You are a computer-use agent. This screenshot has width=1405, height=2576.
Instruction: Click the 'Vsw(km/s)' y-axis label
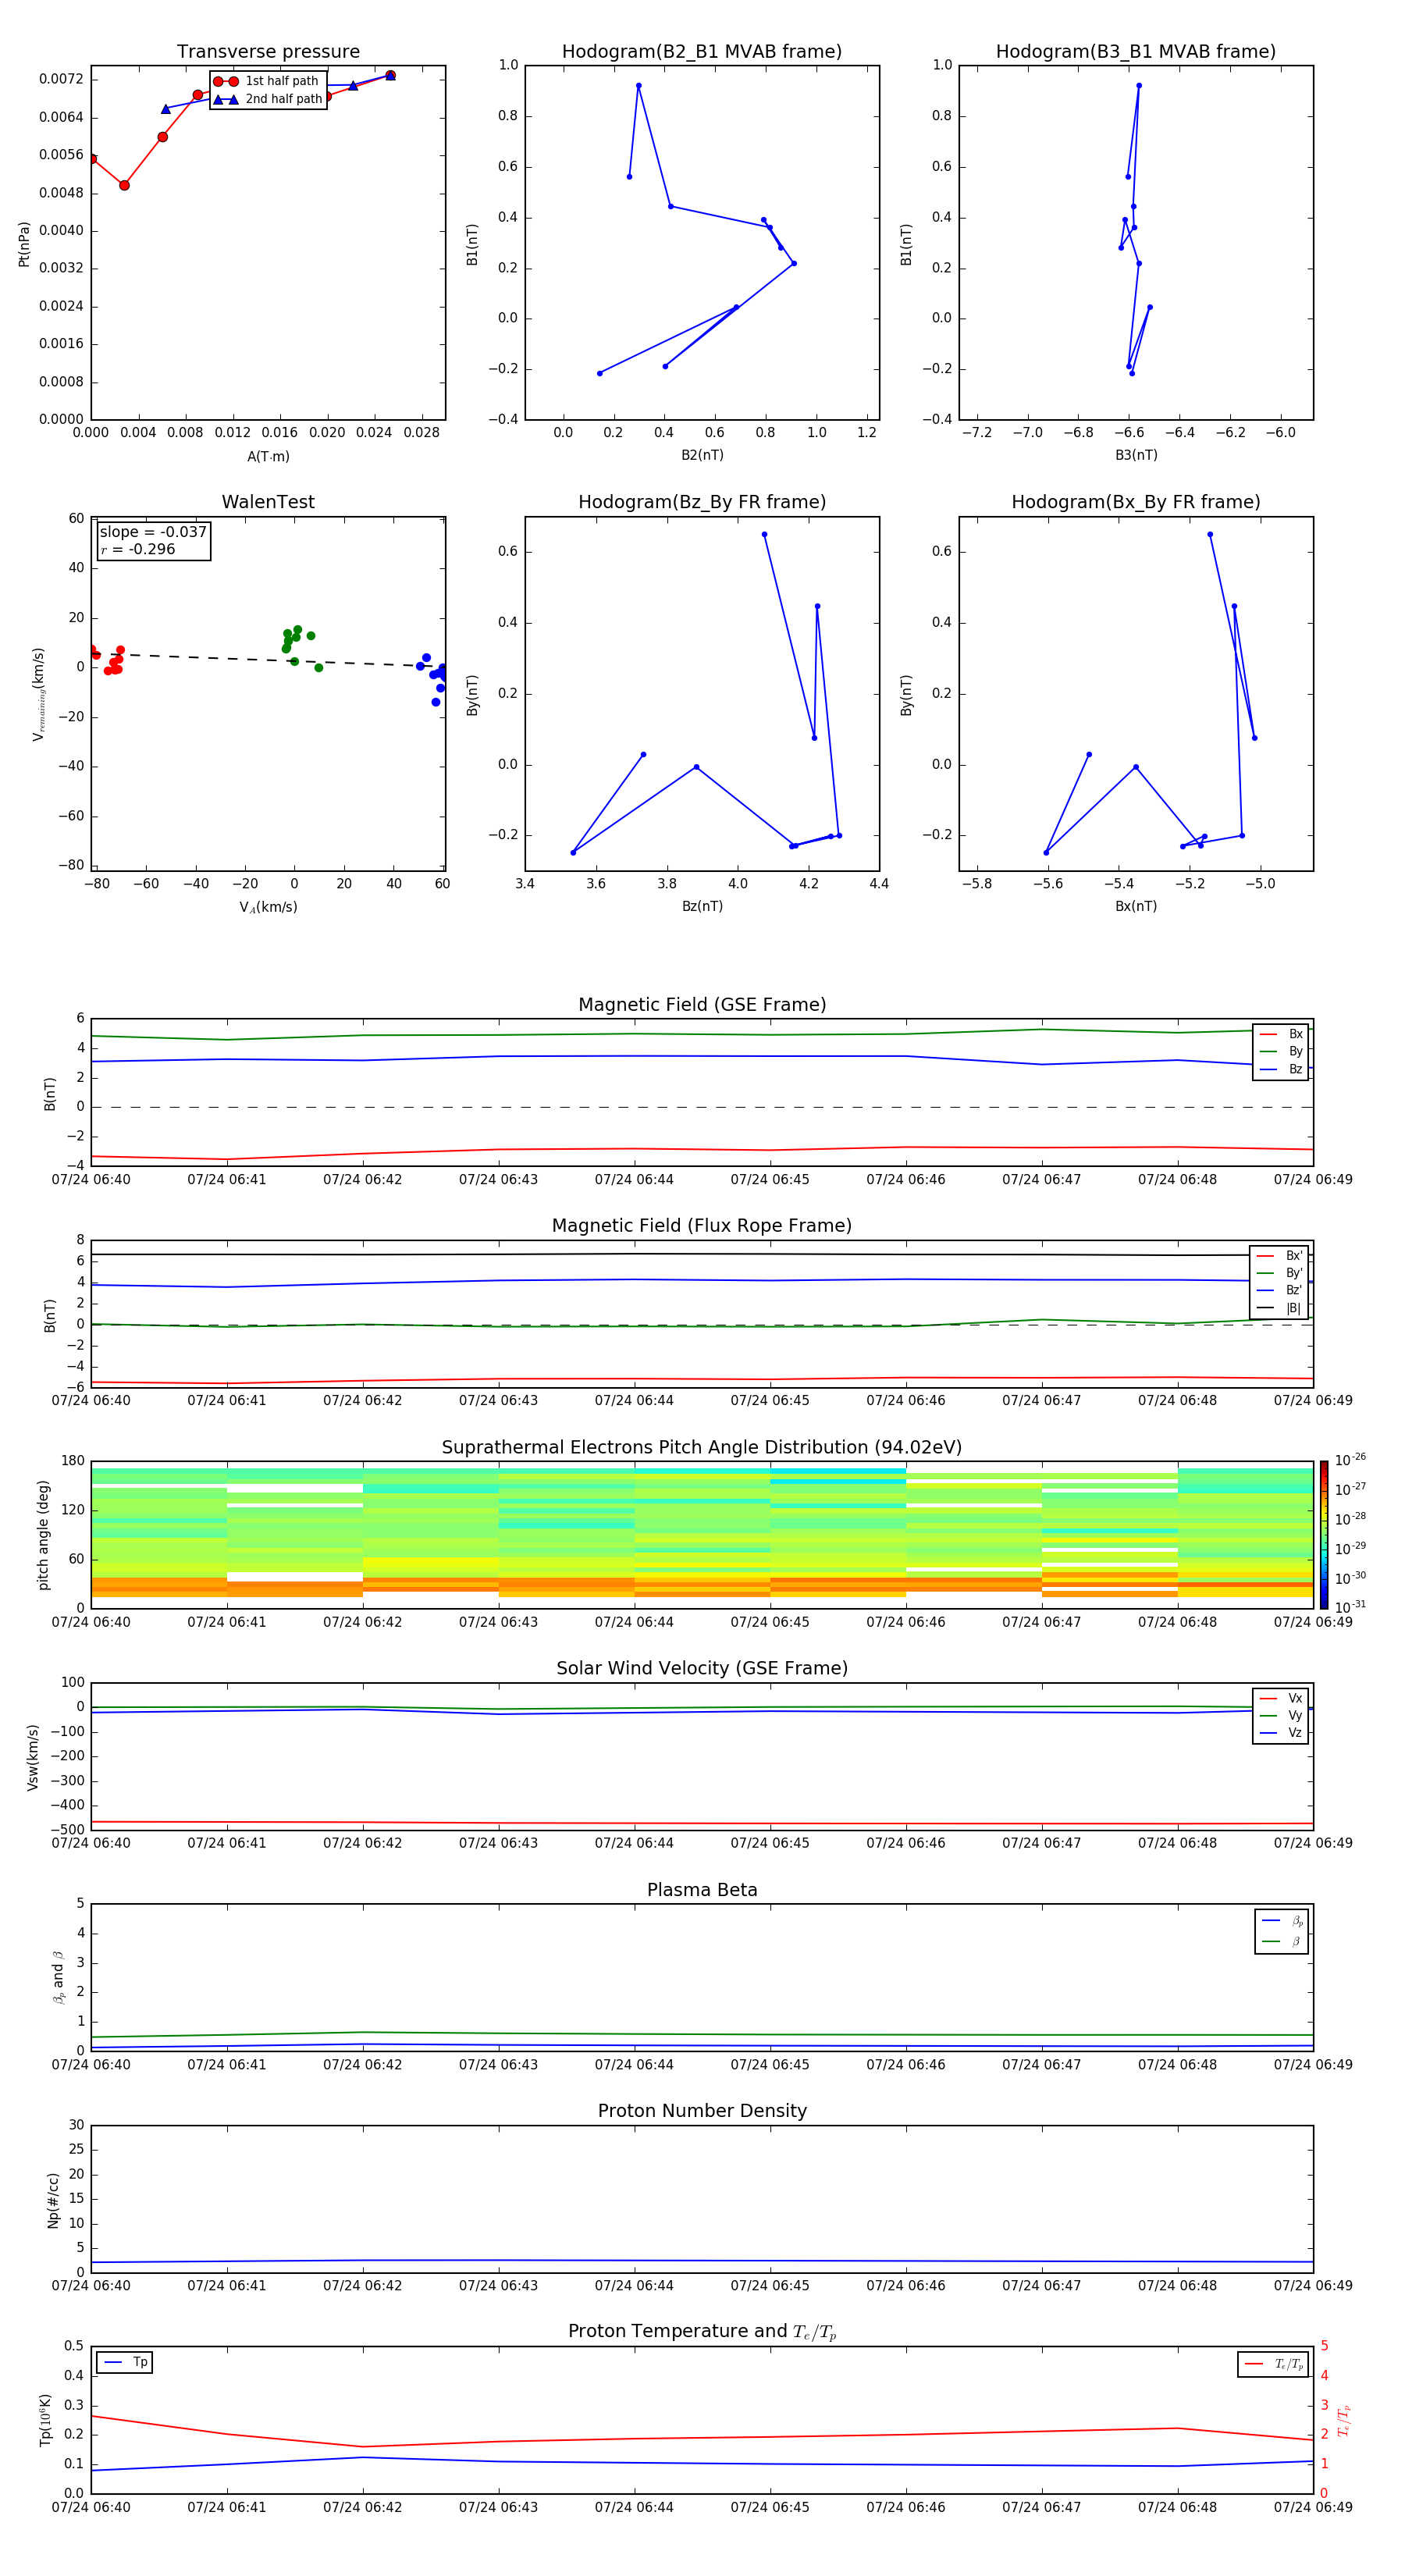pyautogui.click(x=33, y=1757)
